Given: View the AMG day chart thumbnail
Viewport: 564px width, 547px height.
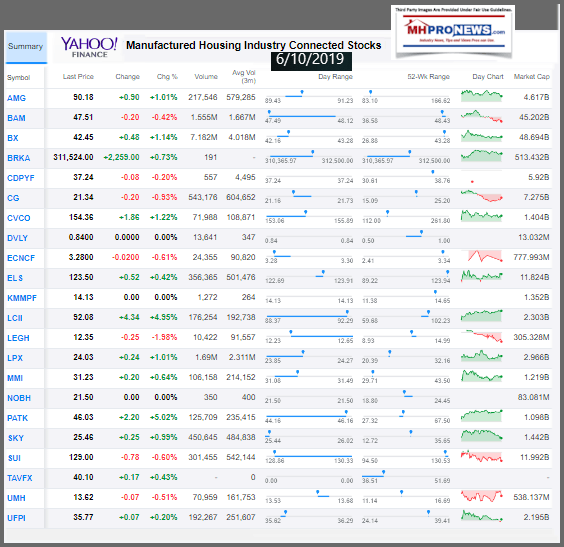Looking at the screenshot, I should click(x=482, y=96).
